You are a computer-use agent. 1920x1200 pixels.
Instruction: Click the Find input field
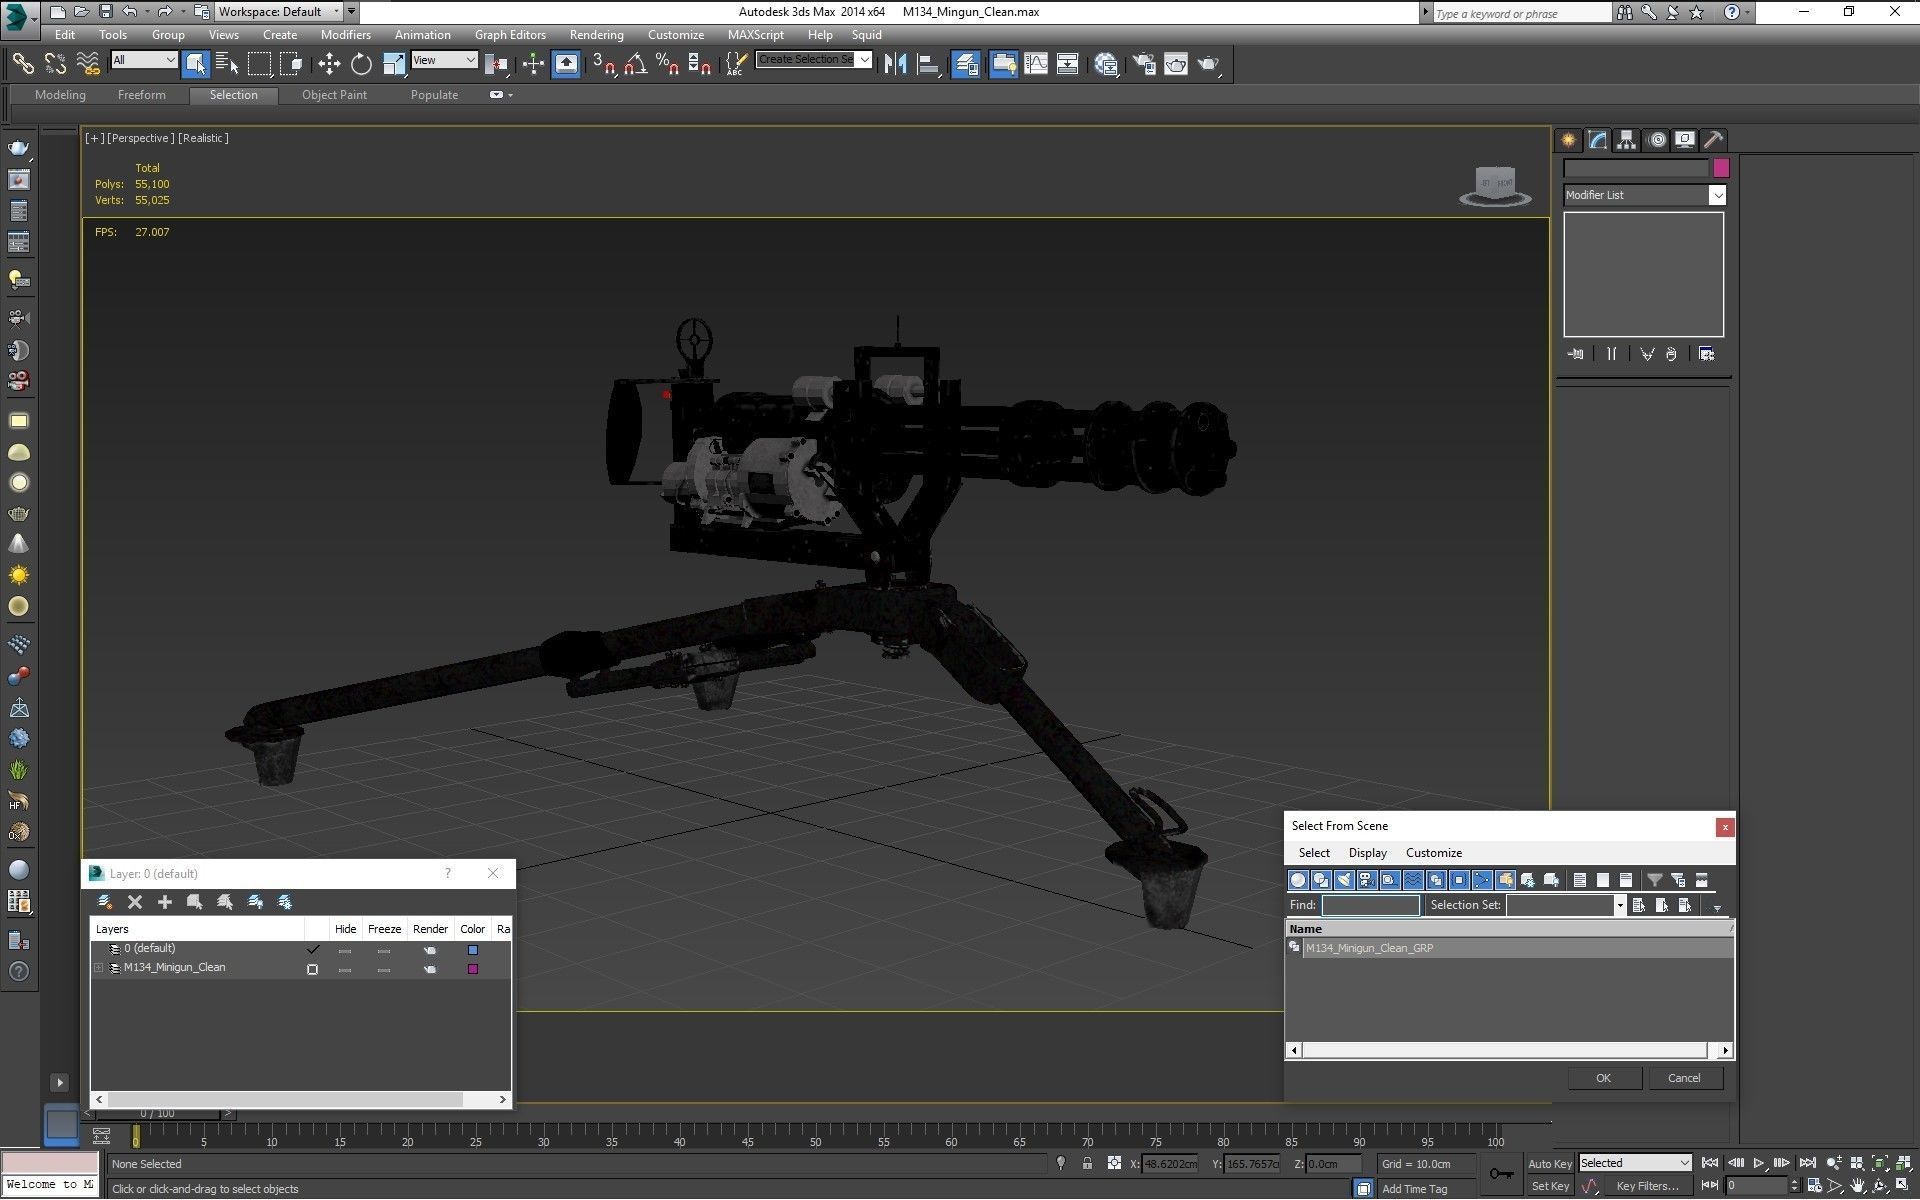[1370, 905]
